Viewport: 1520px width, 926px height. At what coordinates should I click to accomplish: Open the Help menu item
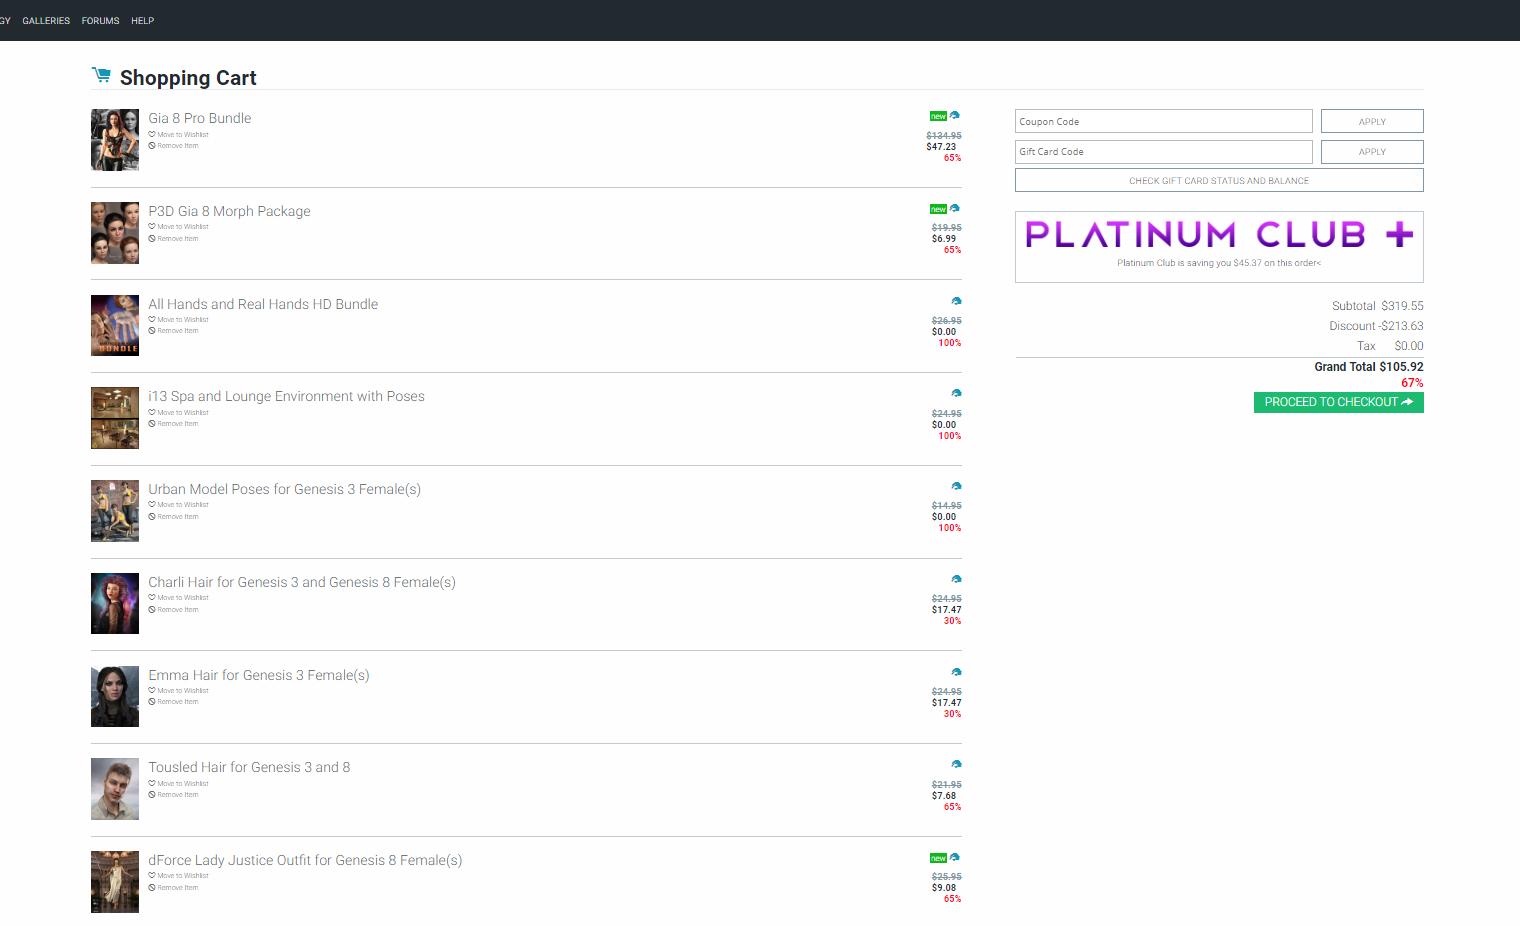click(x=142, y=21)
